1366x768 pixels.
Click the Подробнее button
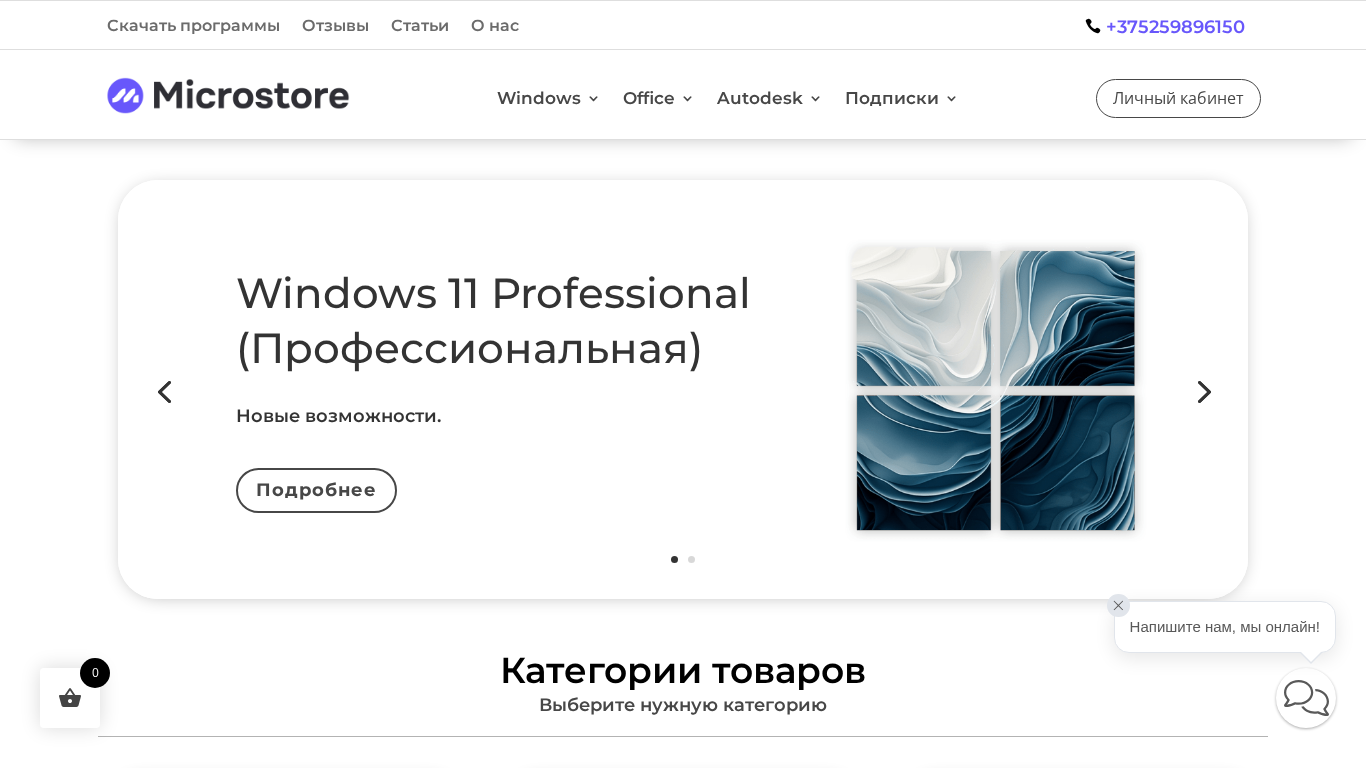(316, 490)
